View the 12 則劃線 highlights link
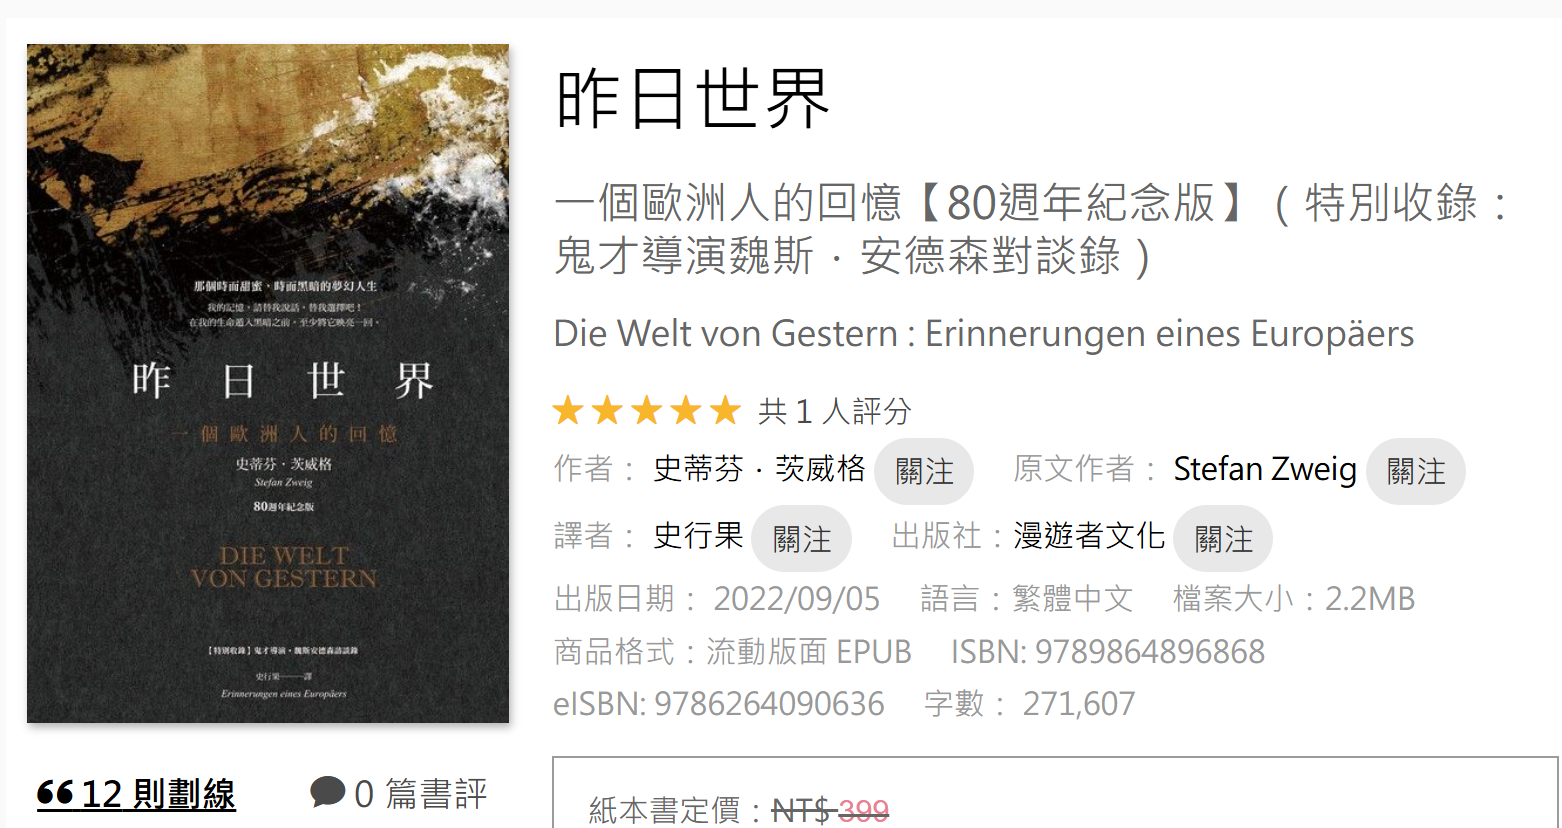Screen dimensions: 1562x828 pos(136,794)
